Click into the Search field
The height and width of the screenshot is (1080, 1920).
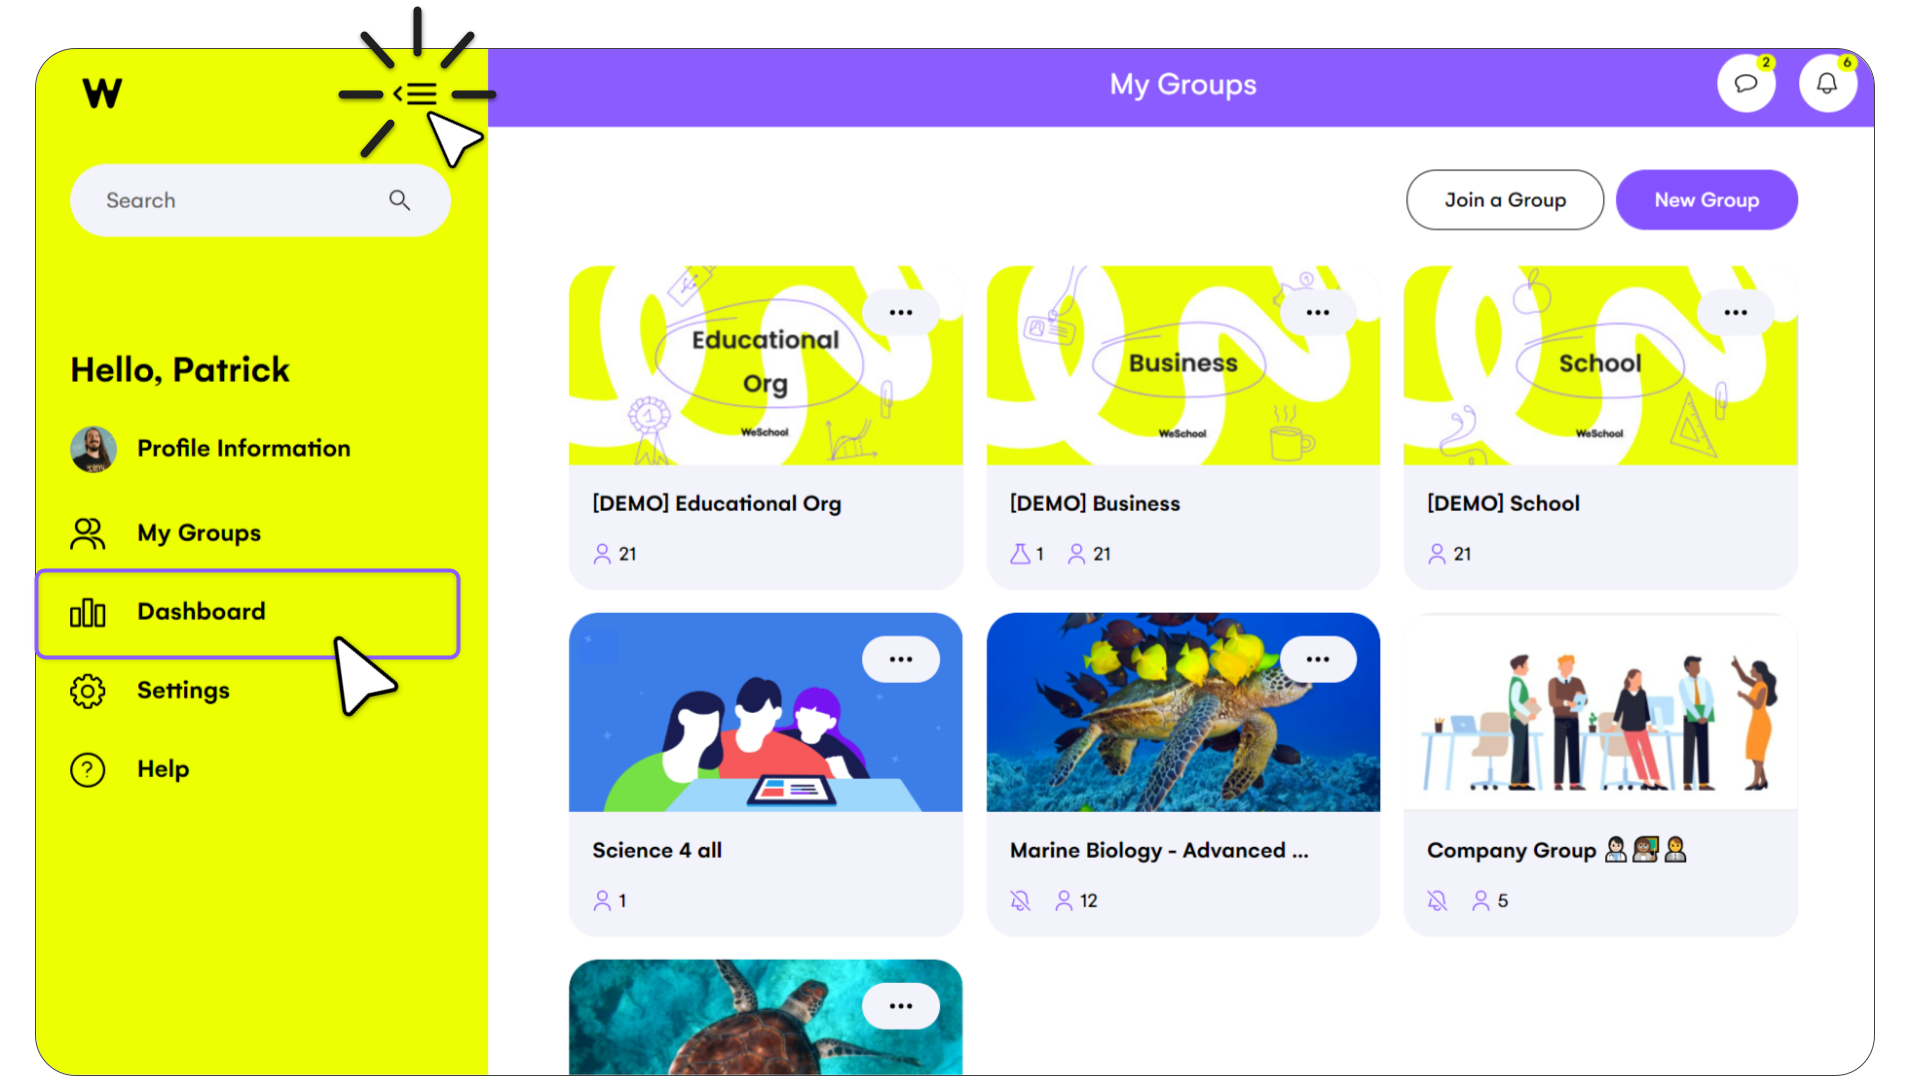pos(260,200)
